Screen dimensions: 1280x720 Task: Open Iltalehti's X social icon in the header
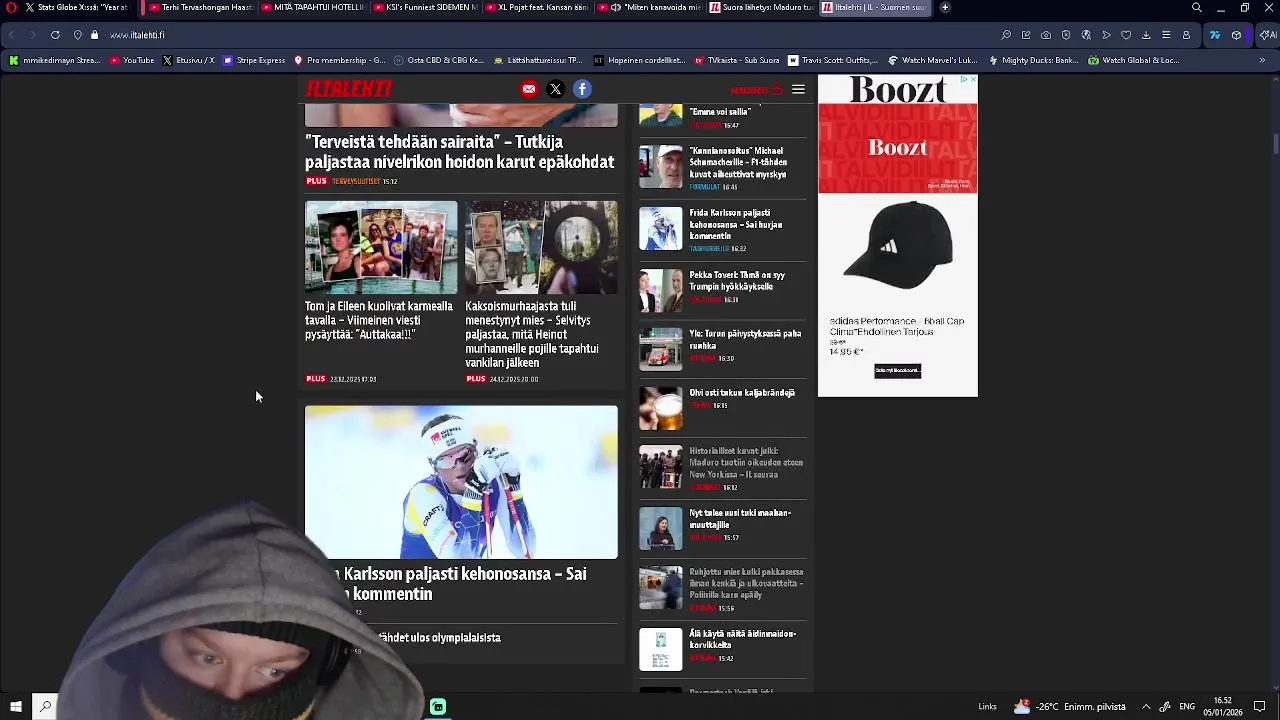[x=556, y=89]
